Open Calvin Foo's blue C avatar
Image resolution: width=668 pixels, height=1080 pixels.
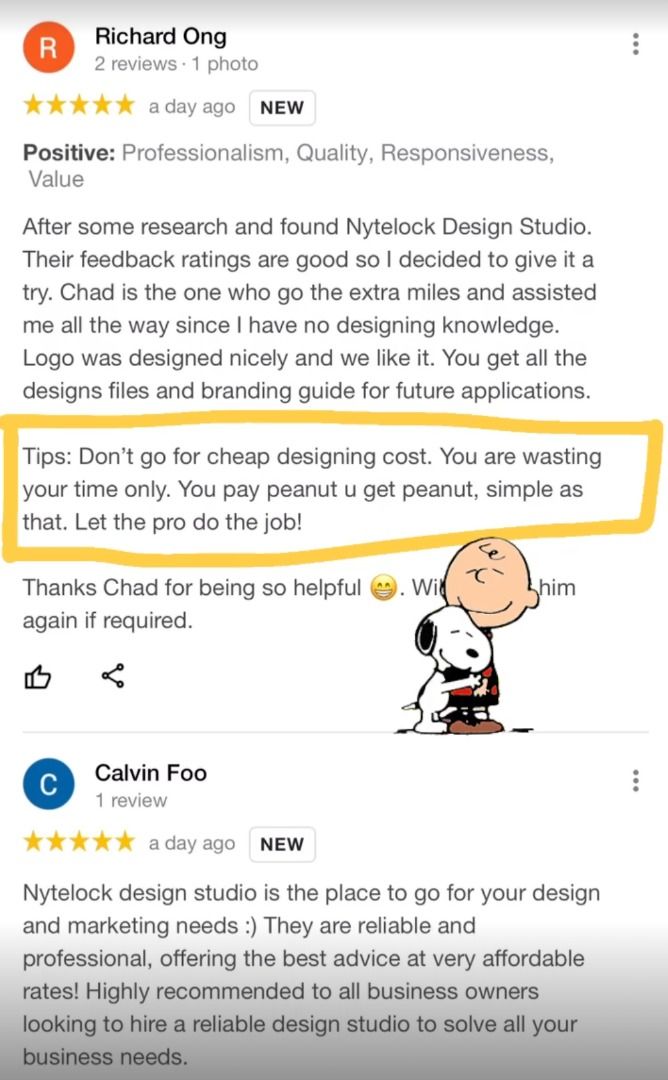coord(48,784)
